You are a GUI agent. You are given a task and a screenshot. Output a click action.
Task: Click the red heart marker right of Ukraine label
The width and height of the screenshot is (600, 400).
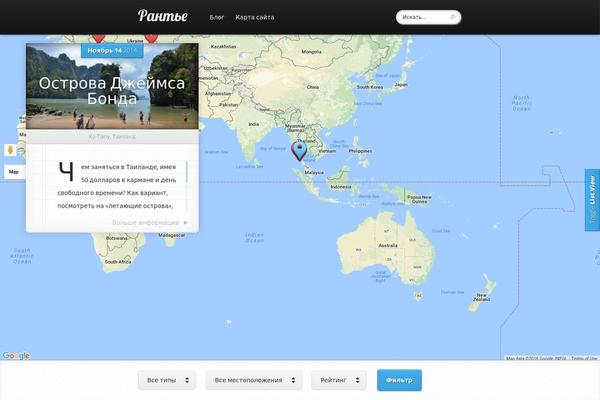point(151,38)
